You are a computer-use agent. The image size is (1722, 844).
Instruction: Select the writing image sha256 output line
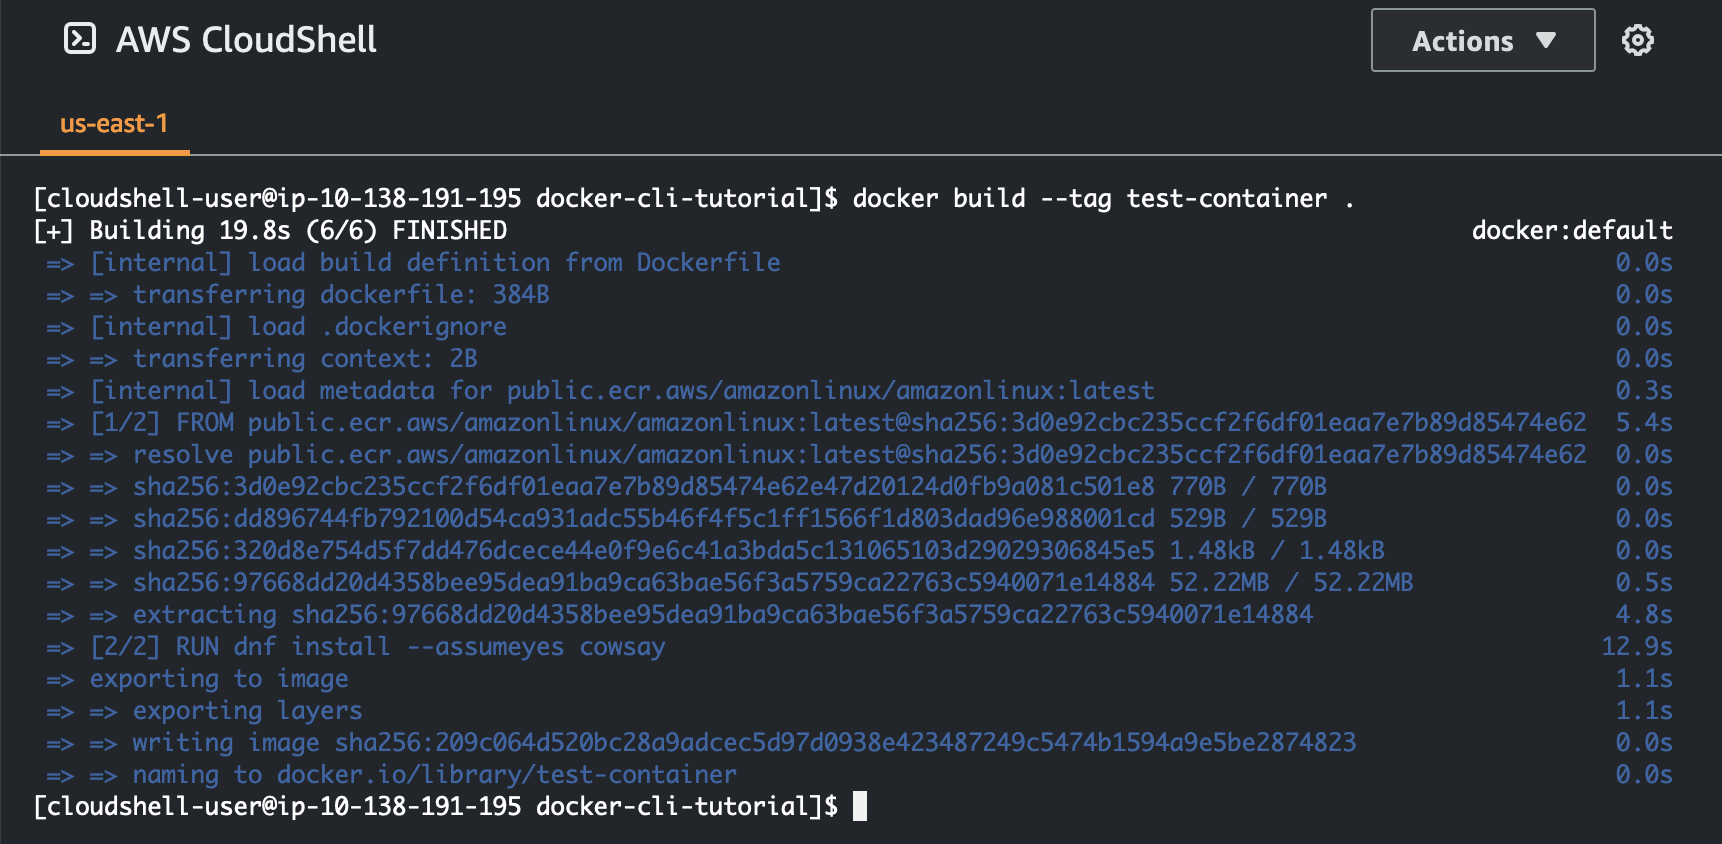[x=700, y=742]
